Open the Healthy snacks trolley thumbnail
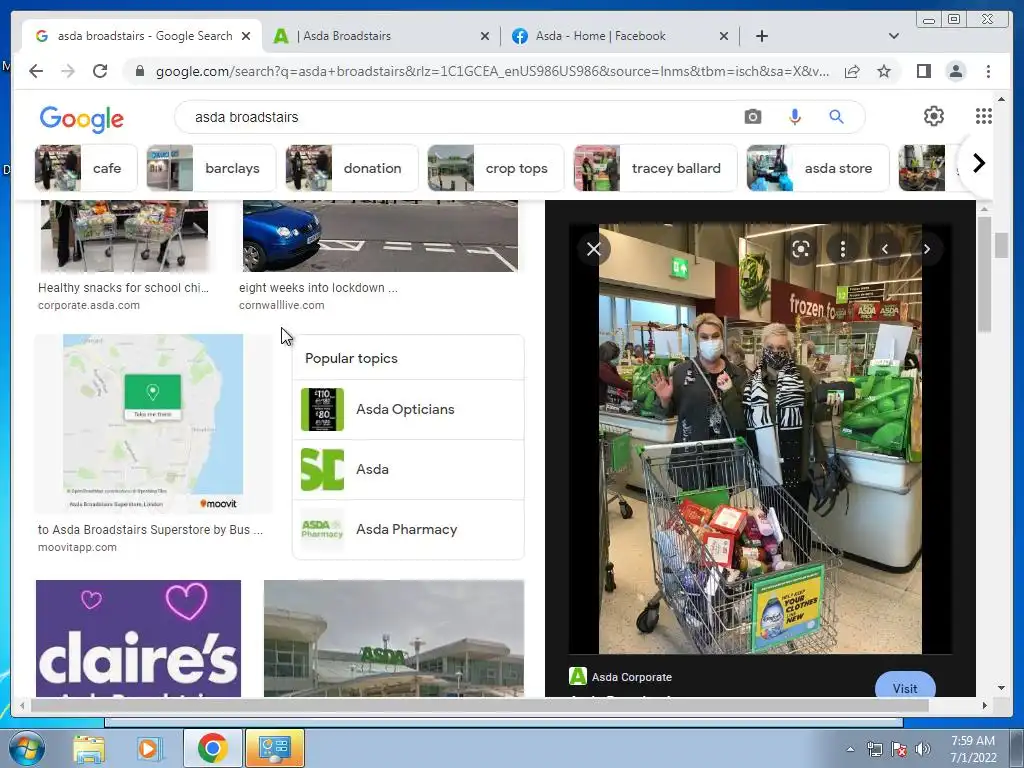The height and width of the screenshot is (768, 1024). point(124,236)
